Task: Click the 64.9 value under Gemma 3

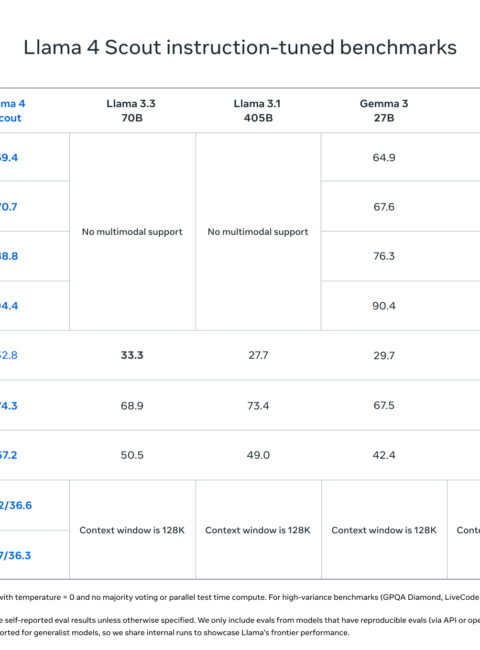Action: coord(384,158)
